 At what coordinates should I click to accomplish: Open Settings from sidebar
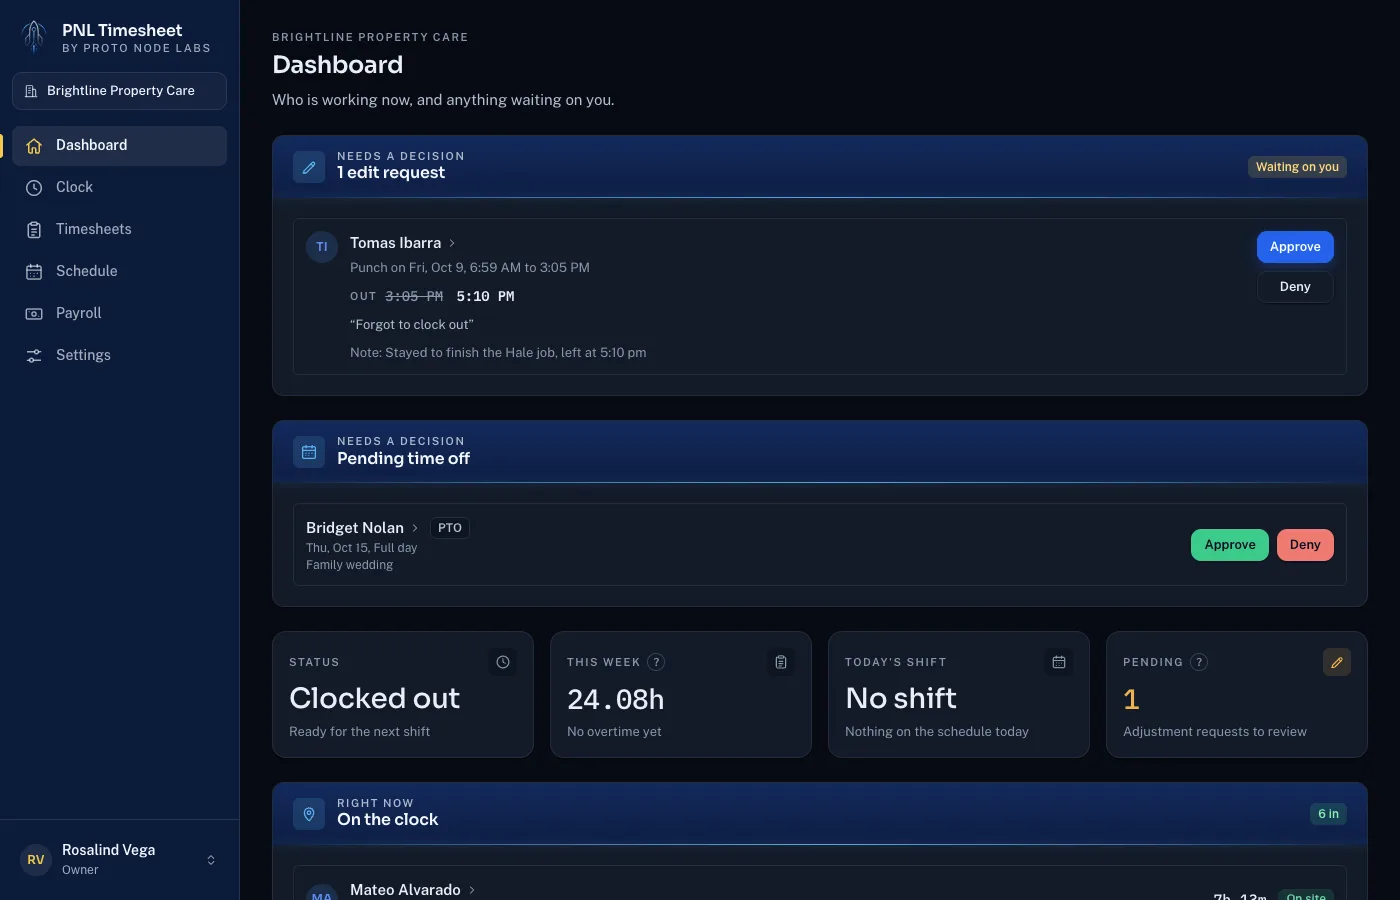pyautogui.click(x=119, y=355)
